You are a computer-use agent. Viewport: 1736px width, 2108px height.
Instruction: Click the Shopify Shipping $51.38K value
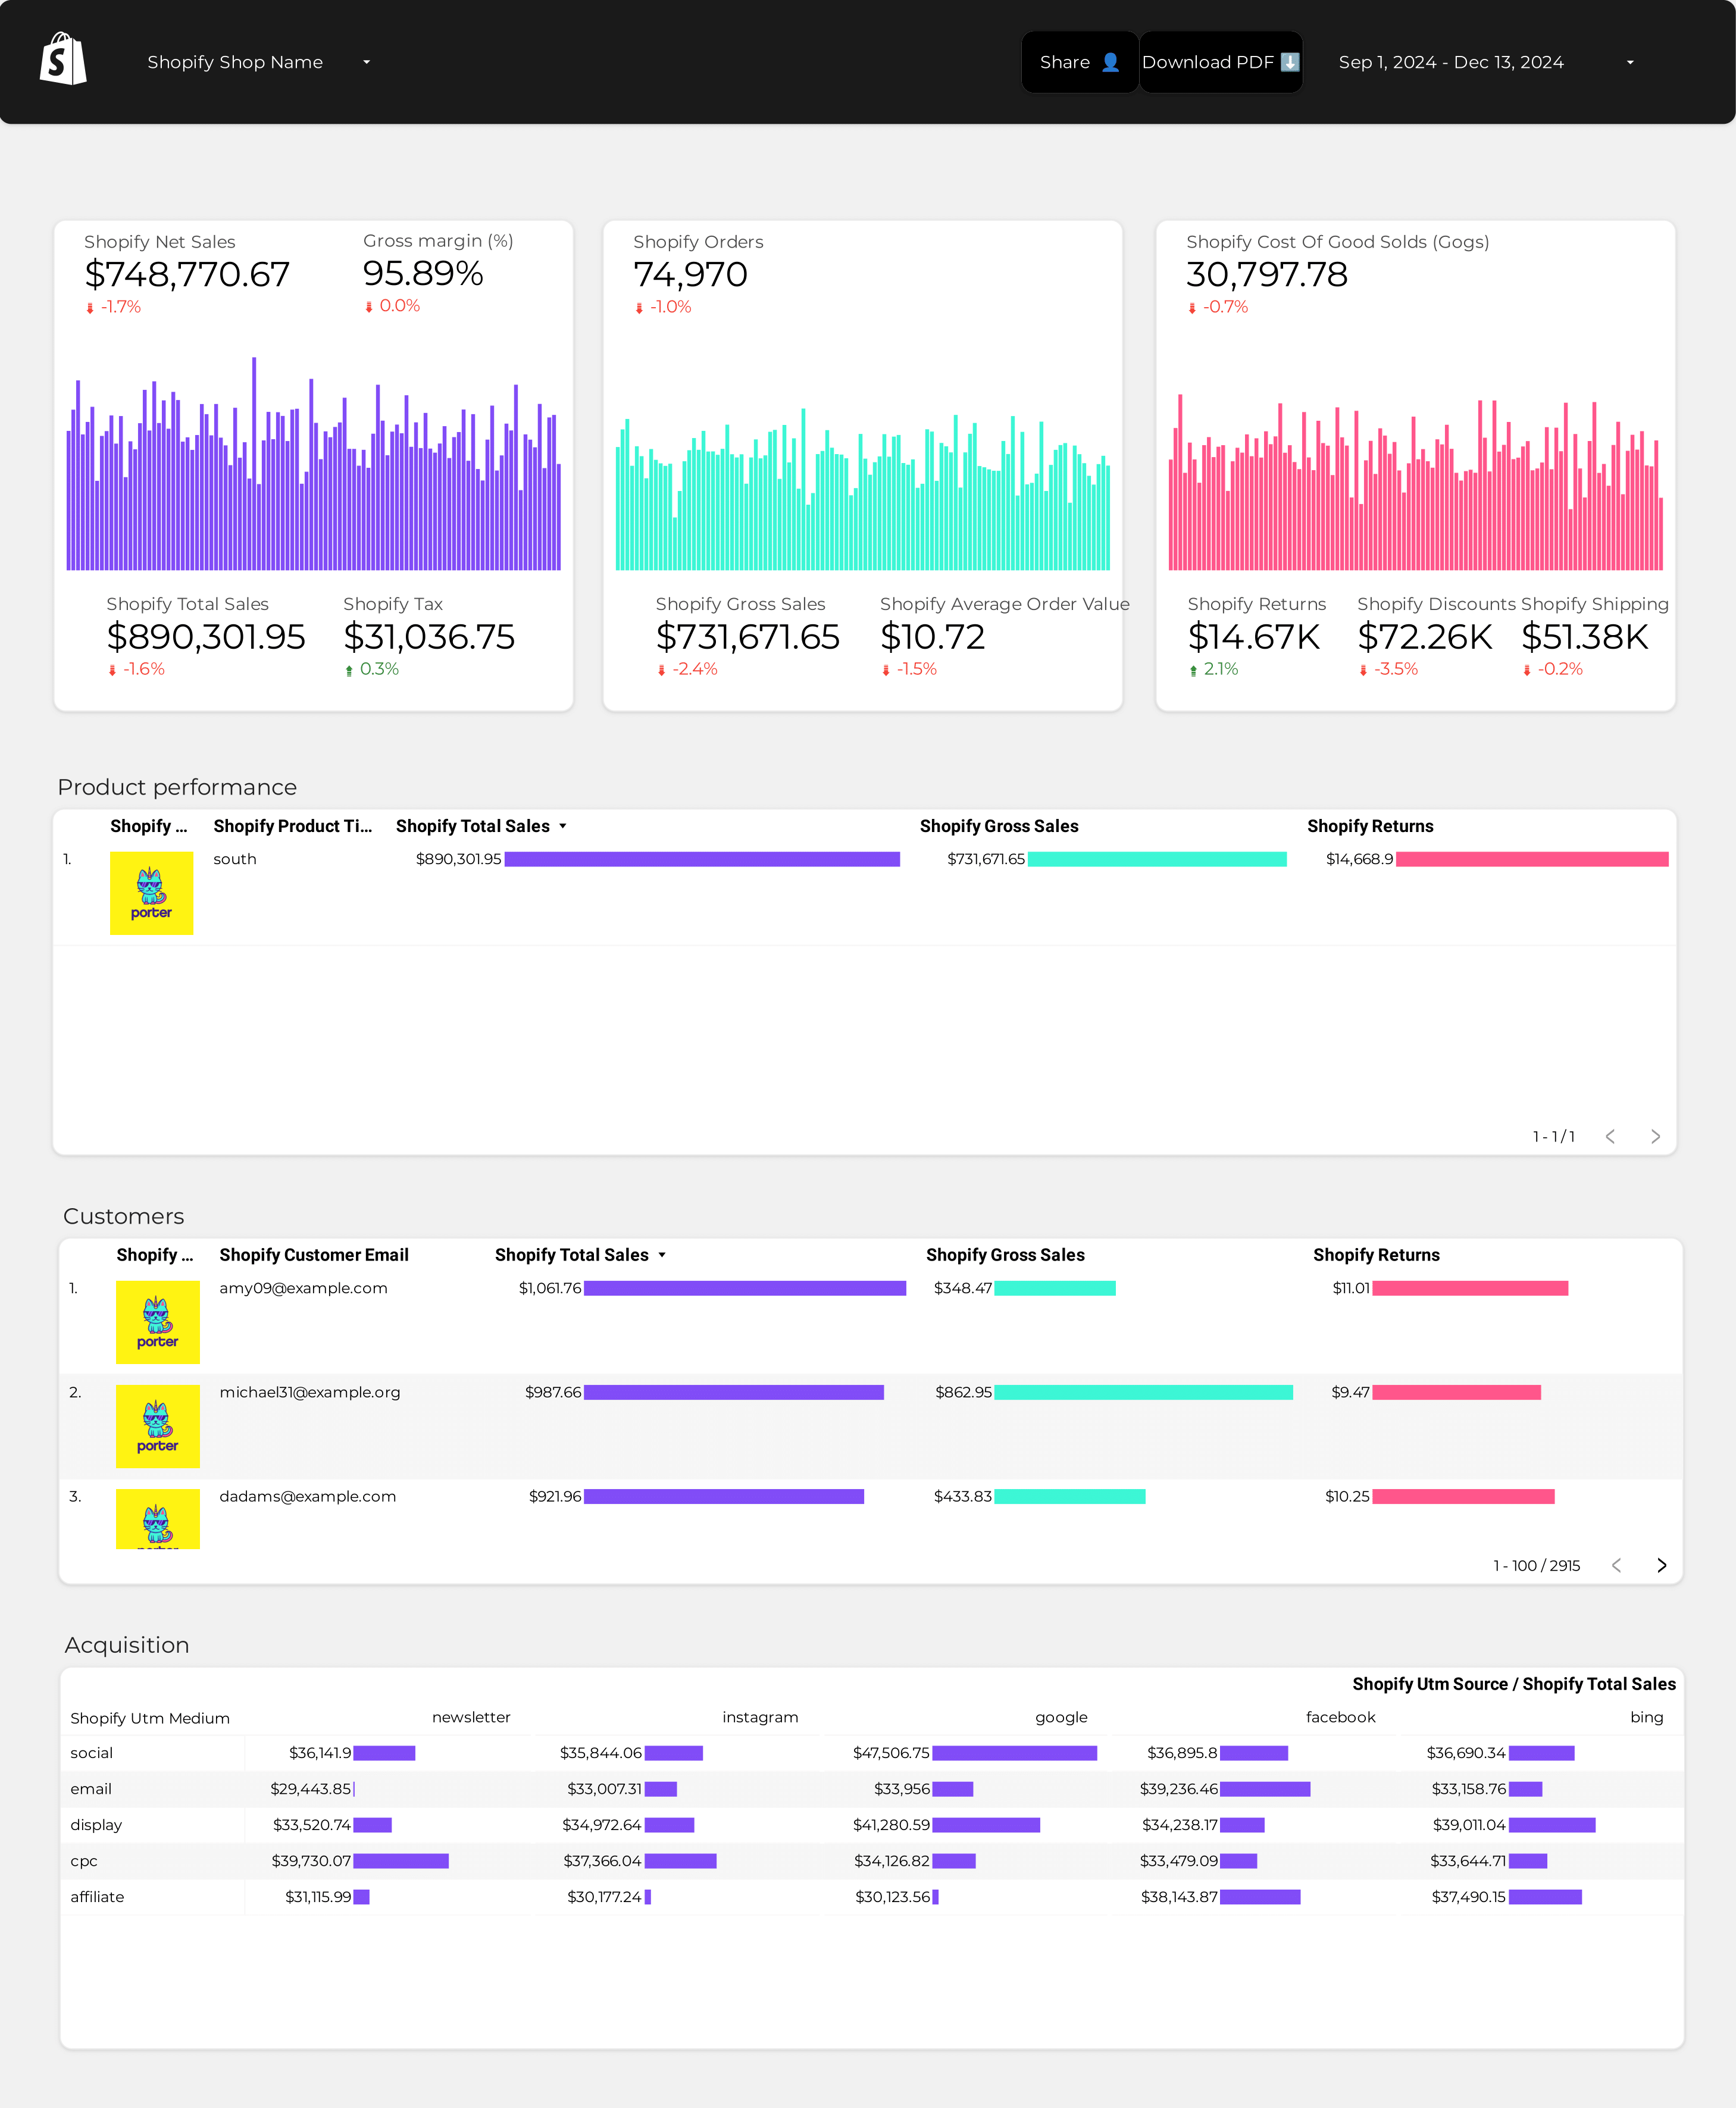pyautogui.click(x=1584, y=636)
